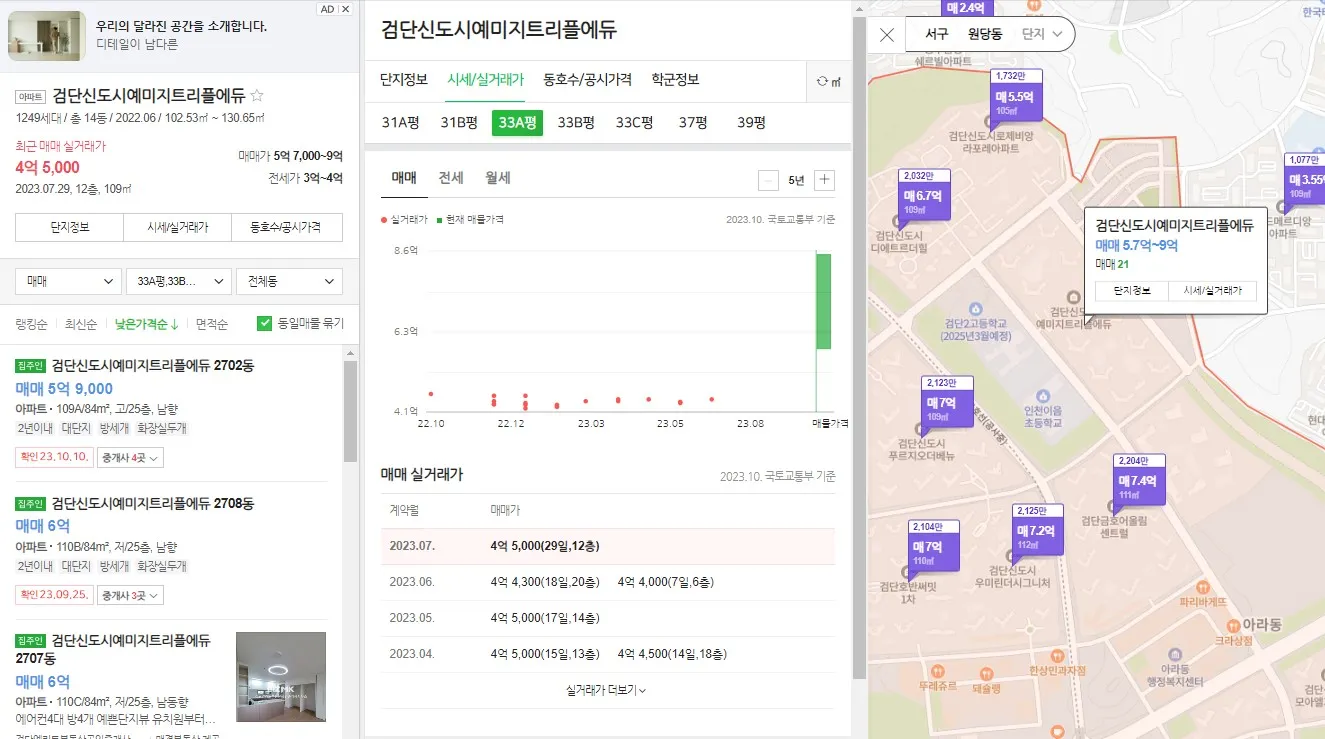
Task: Open the 매 6.7억 map price marker
Action: 923,196
